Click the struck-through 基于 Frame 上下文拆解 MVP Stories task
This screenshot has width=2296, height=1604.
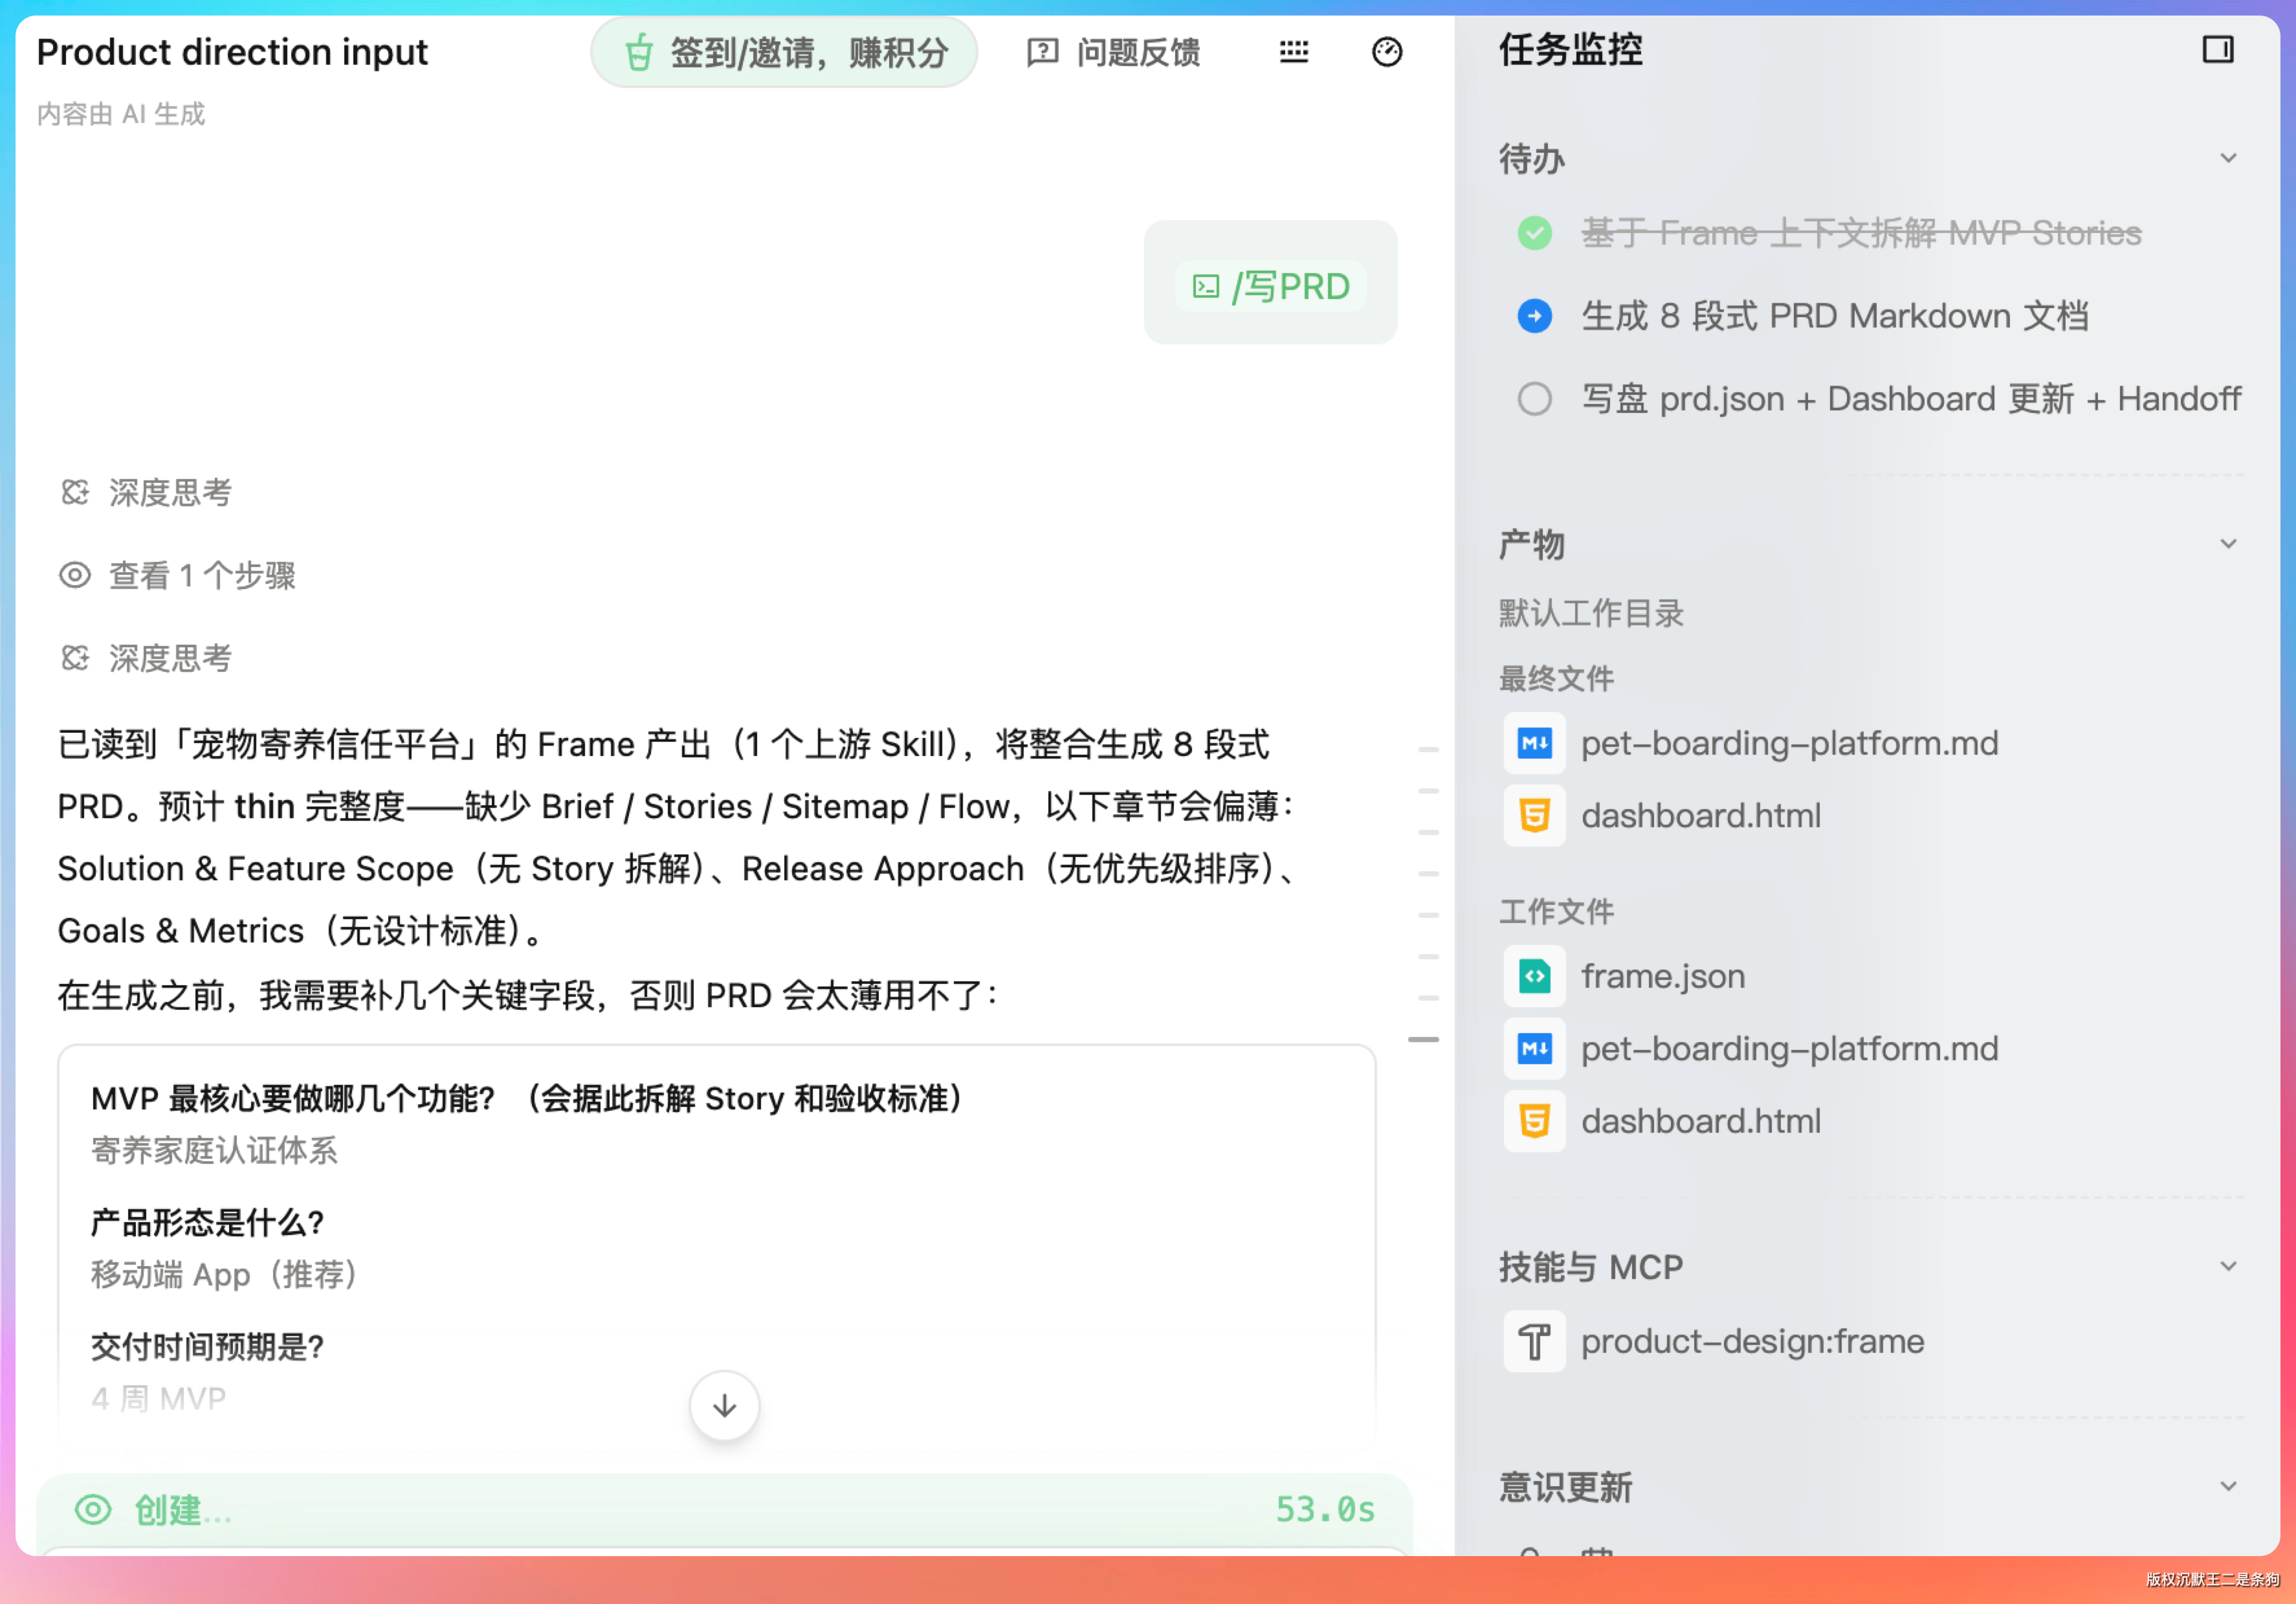[x=1861, y=233]
